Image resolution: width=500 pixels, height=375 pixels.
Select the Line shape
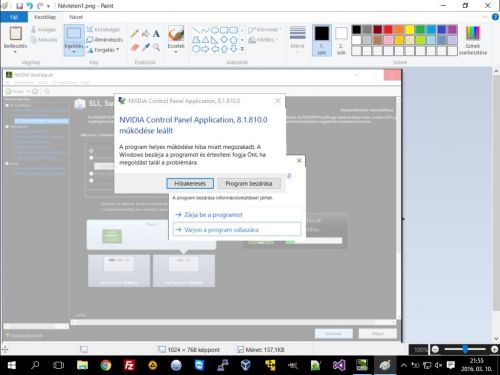click(196, 30)
